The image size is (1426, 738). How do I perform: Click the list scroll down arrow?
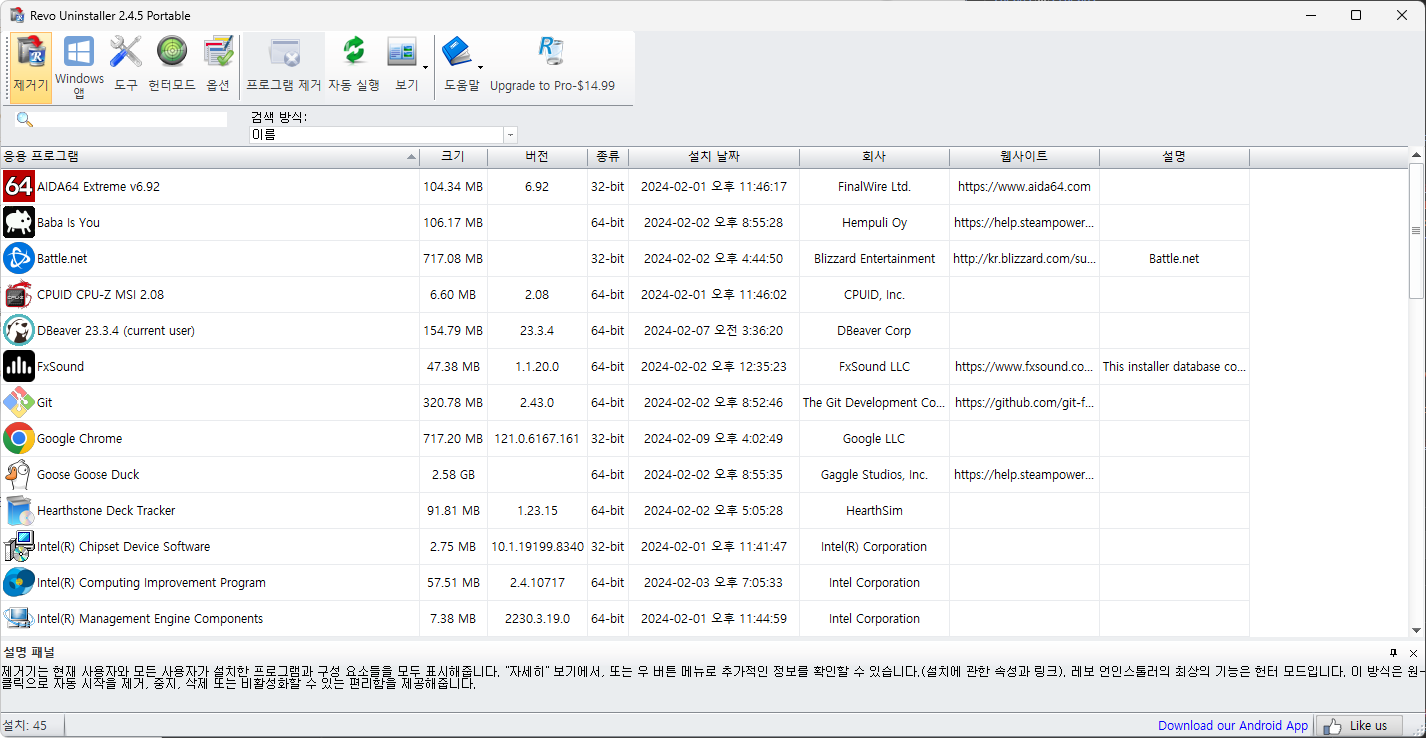tap(1415, 630)
